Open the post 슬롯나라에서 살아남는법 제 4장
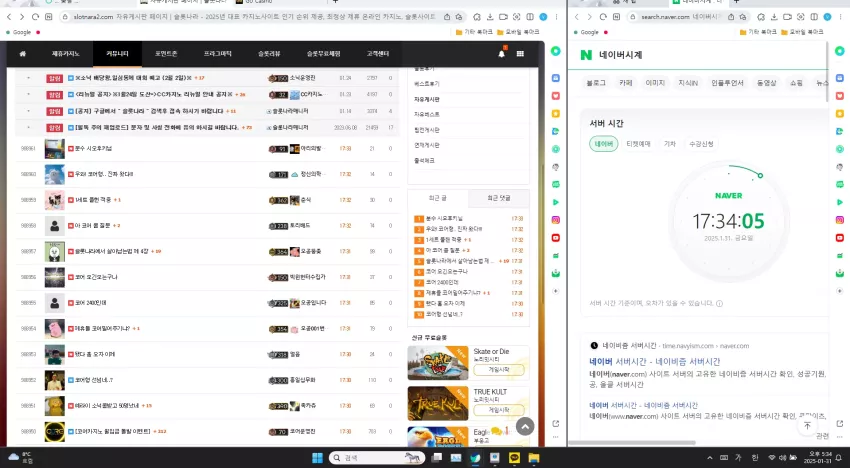850x468 pixels. pyautogui.click(x=111, y=252)
